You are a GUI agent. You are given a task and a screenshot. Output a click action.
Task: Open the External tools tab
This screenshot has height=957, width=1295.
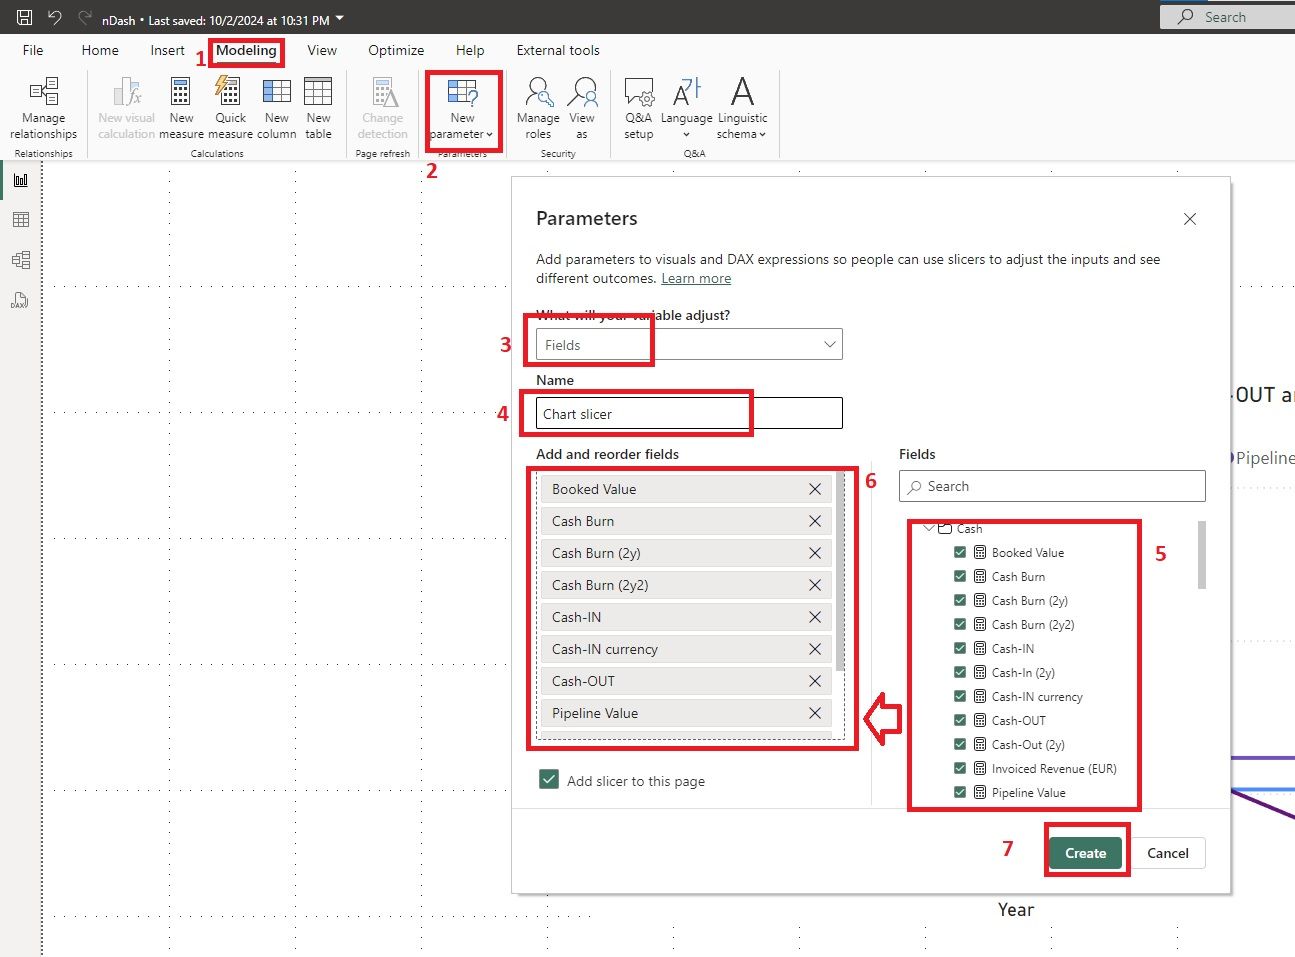pos(558,50)
